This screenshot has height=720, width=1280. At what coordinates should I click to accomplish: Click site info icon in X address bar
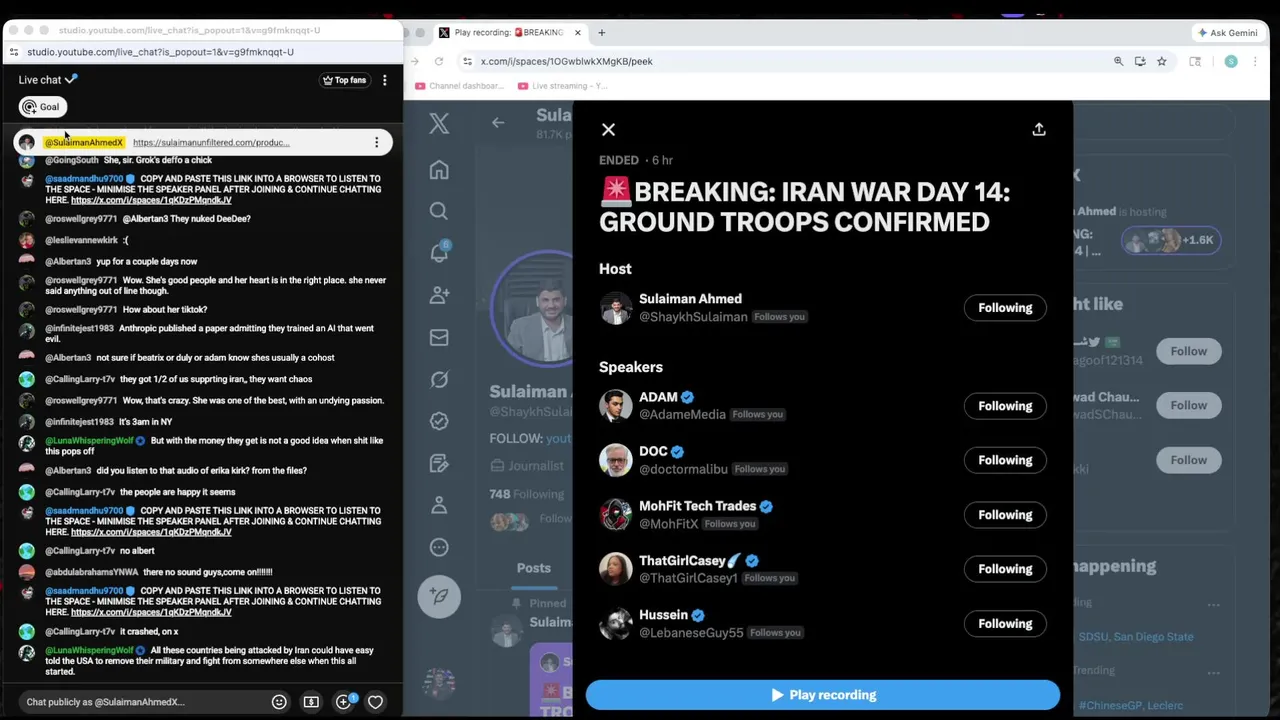coord(467,61)
